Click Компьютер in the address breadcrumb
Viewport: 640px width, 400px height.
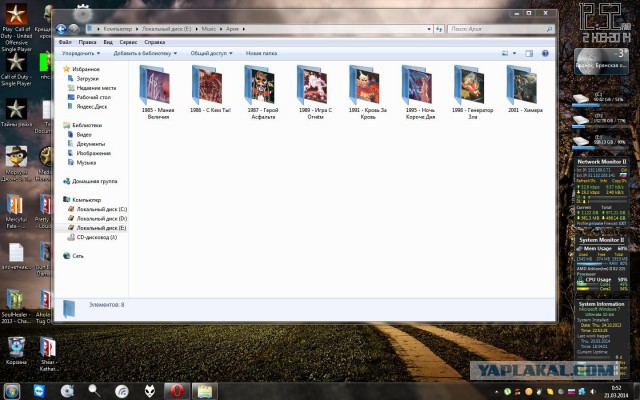click(x=118, y=29)
